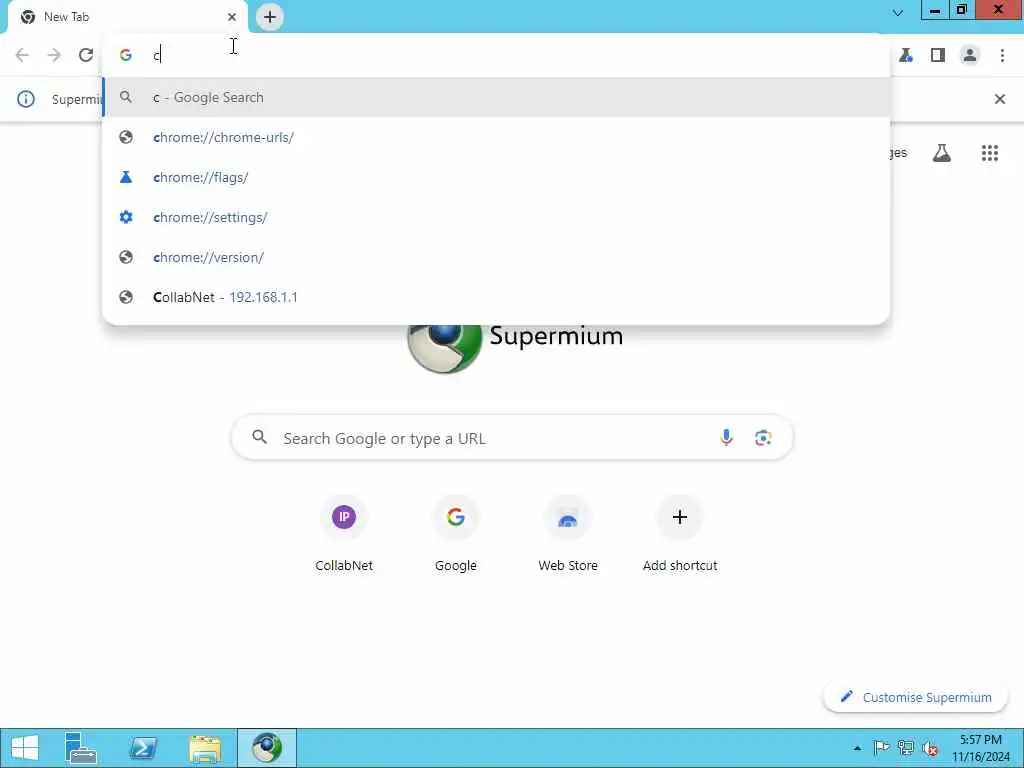The width and height of the screenshot is (1024, 768).
Task: Show hidden tray icons arrow
Action: click(857, 748)
